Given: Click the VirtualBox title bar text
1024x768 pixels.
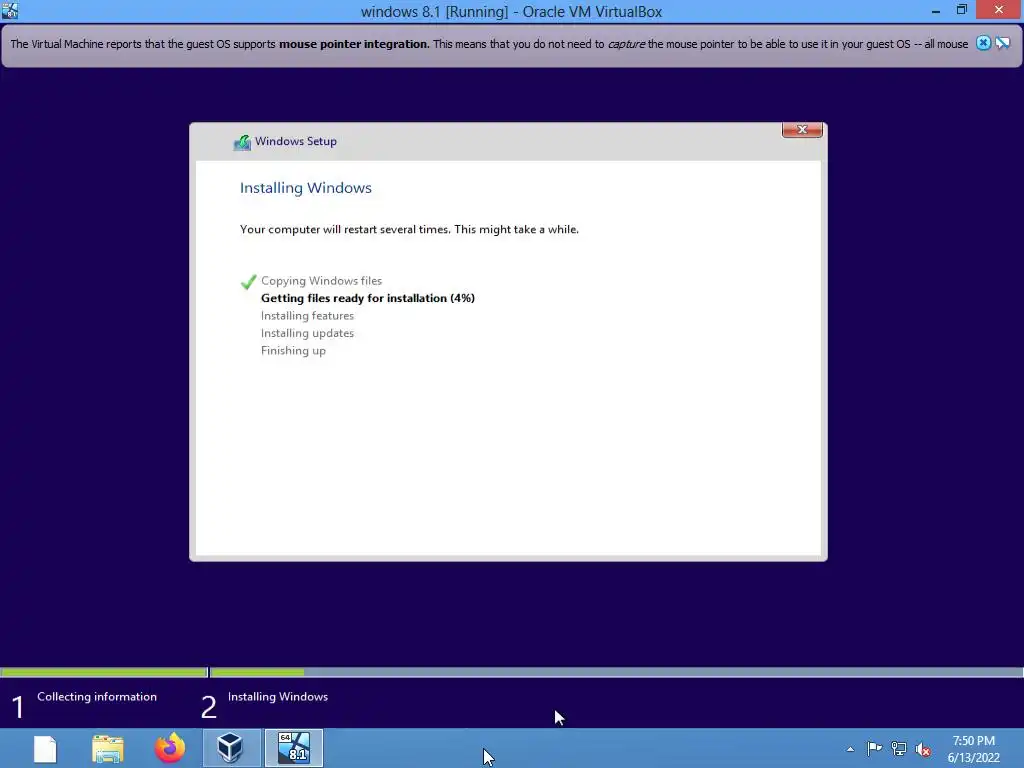Looking at the screenshot, I should coord(511,12).
